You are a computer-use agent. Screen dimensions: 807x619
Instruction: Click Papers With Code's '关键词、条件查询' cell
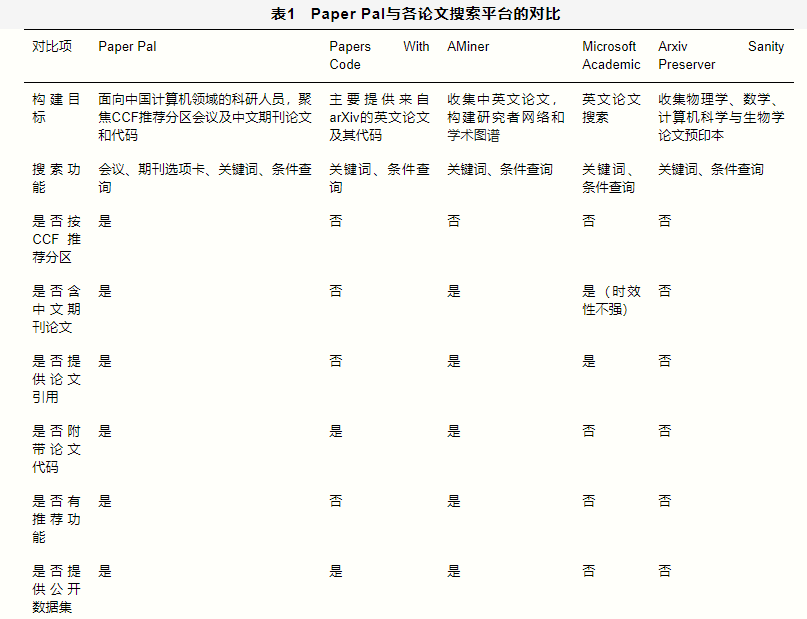coord(379,178)
